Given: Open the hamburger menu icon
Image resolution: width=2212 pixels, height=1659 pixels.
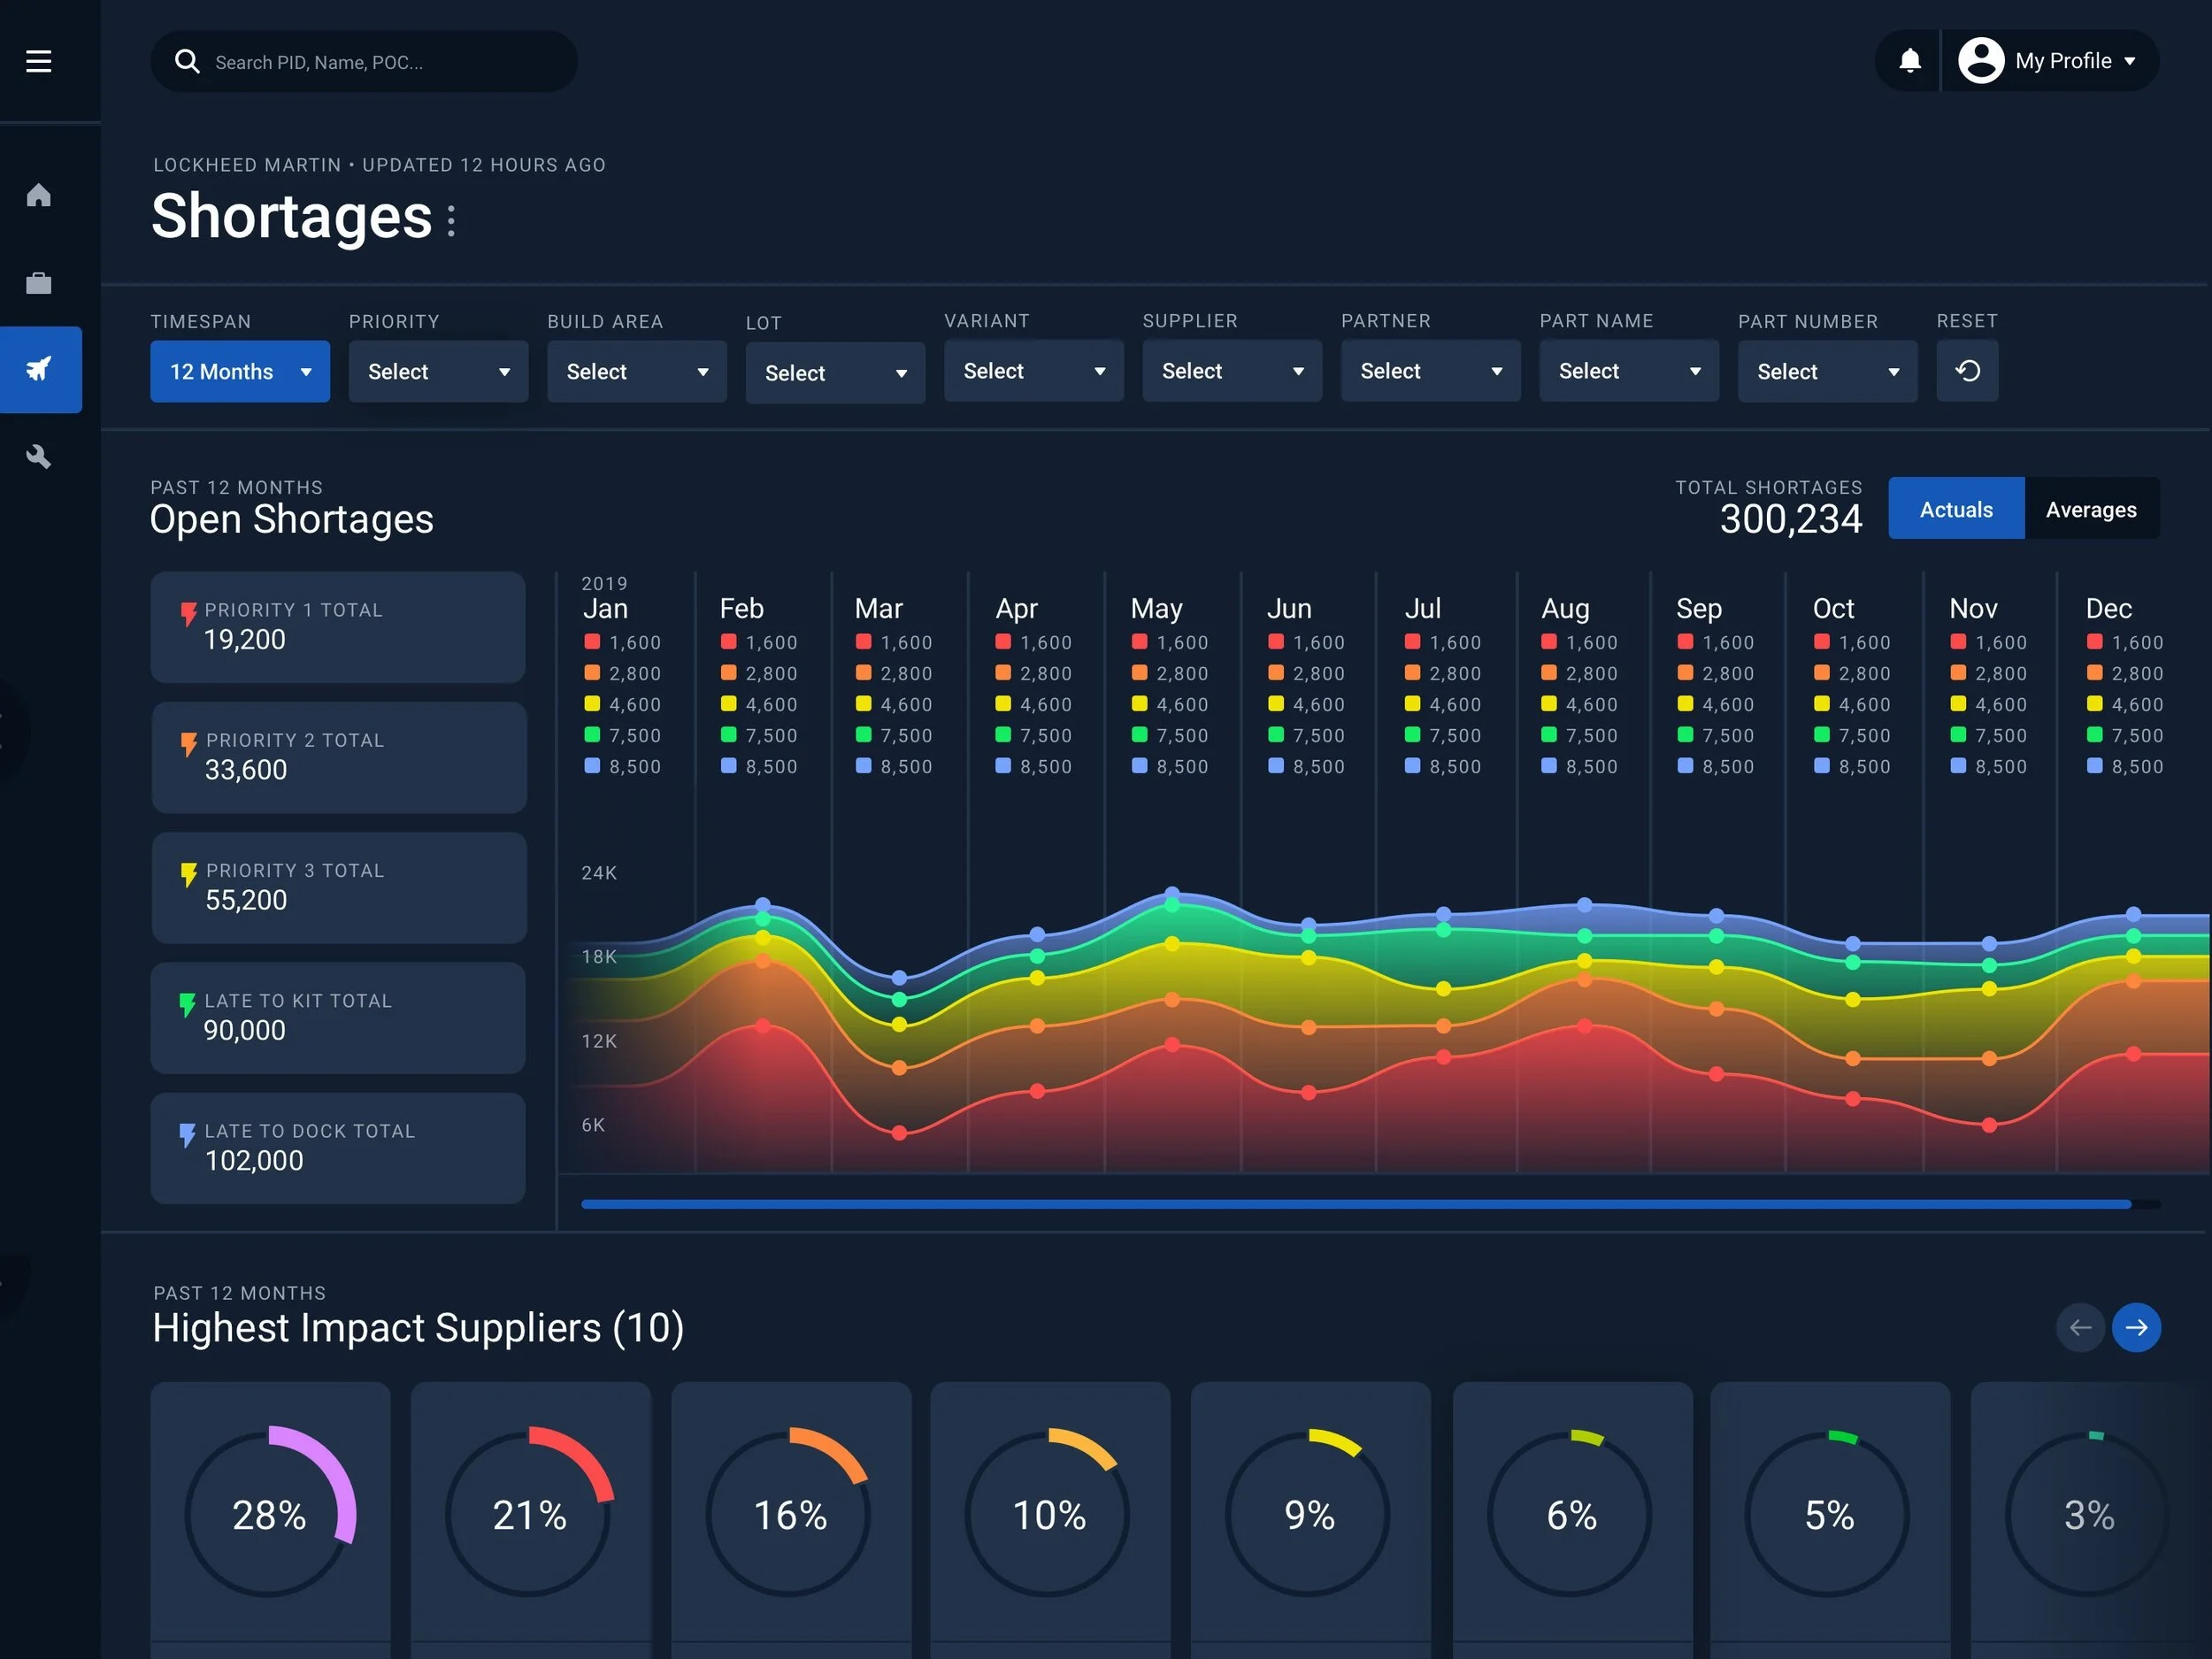Looking at the screenshot, I should (38, 61).
